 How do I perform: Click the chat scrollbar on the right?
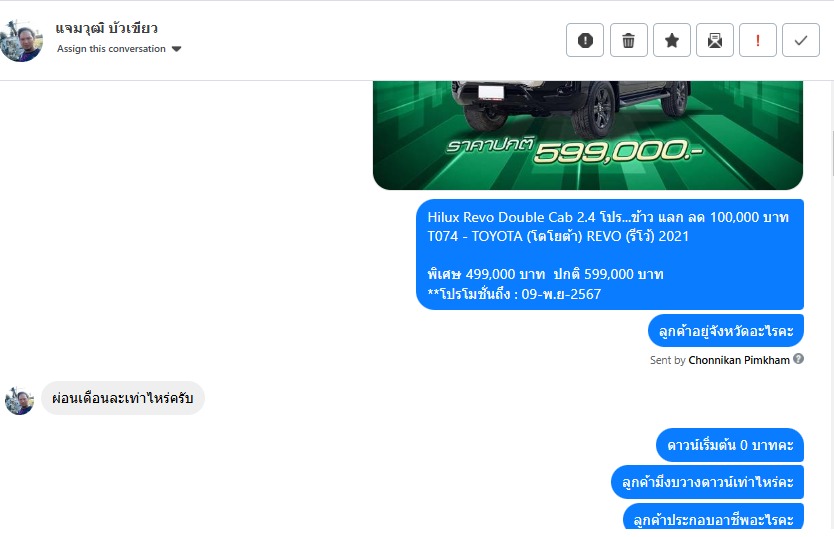pyautogui.click(x=831, y=154)
